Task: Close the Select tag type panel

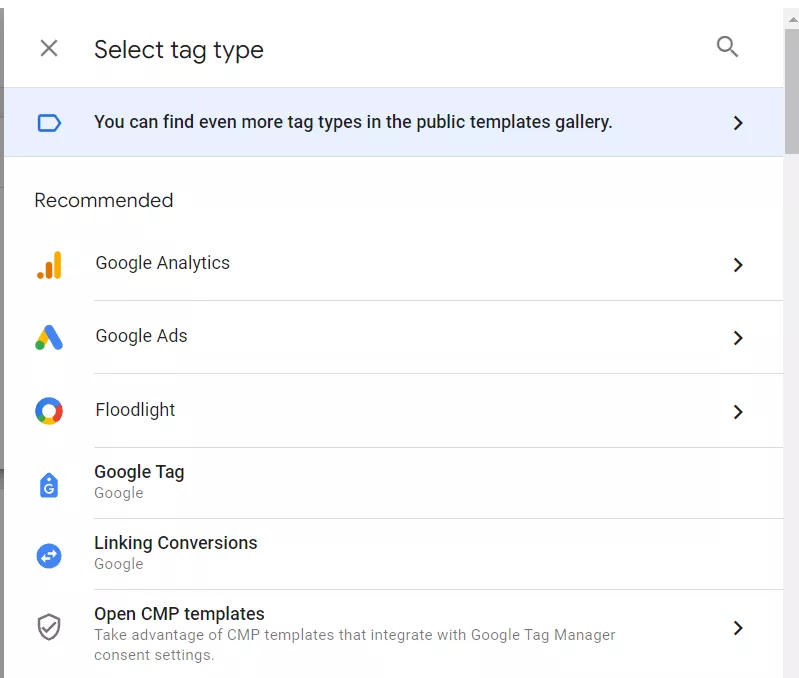Action: point(49,48)
